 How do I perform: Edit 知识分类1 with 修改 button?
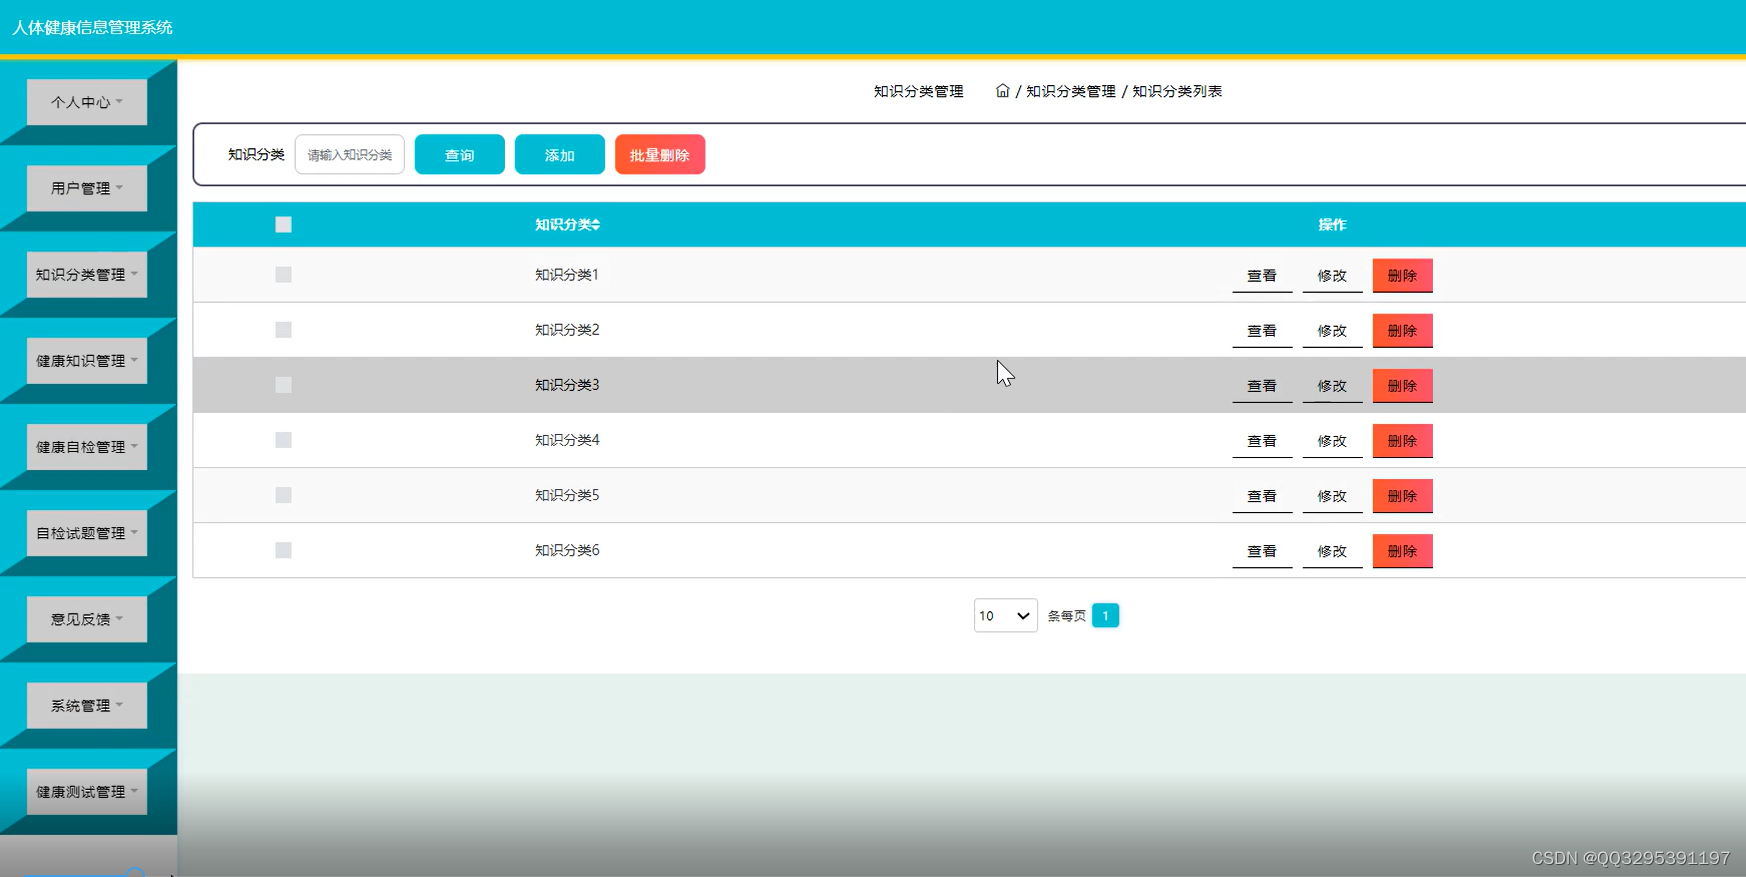(x=1332, y=276)
